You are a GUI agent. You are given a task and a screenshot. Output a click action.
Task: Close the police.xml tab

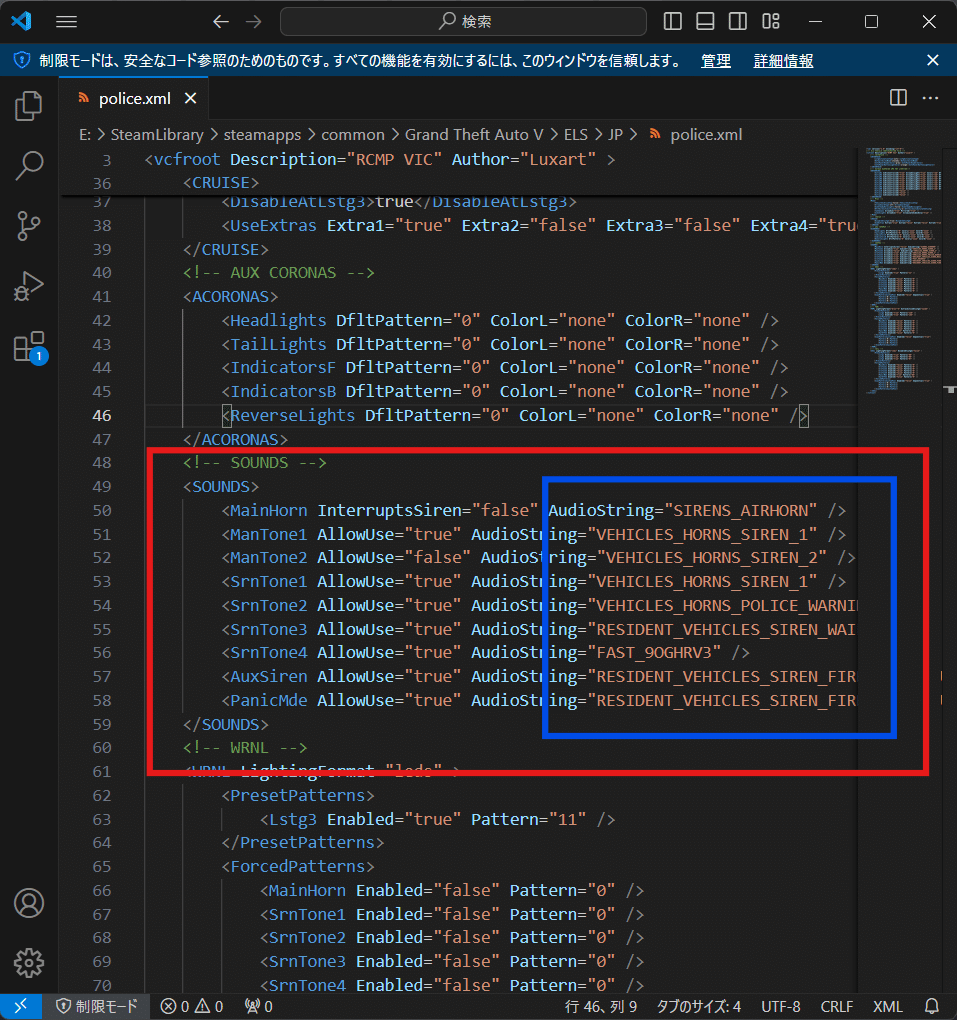click(x=191, y=98)
